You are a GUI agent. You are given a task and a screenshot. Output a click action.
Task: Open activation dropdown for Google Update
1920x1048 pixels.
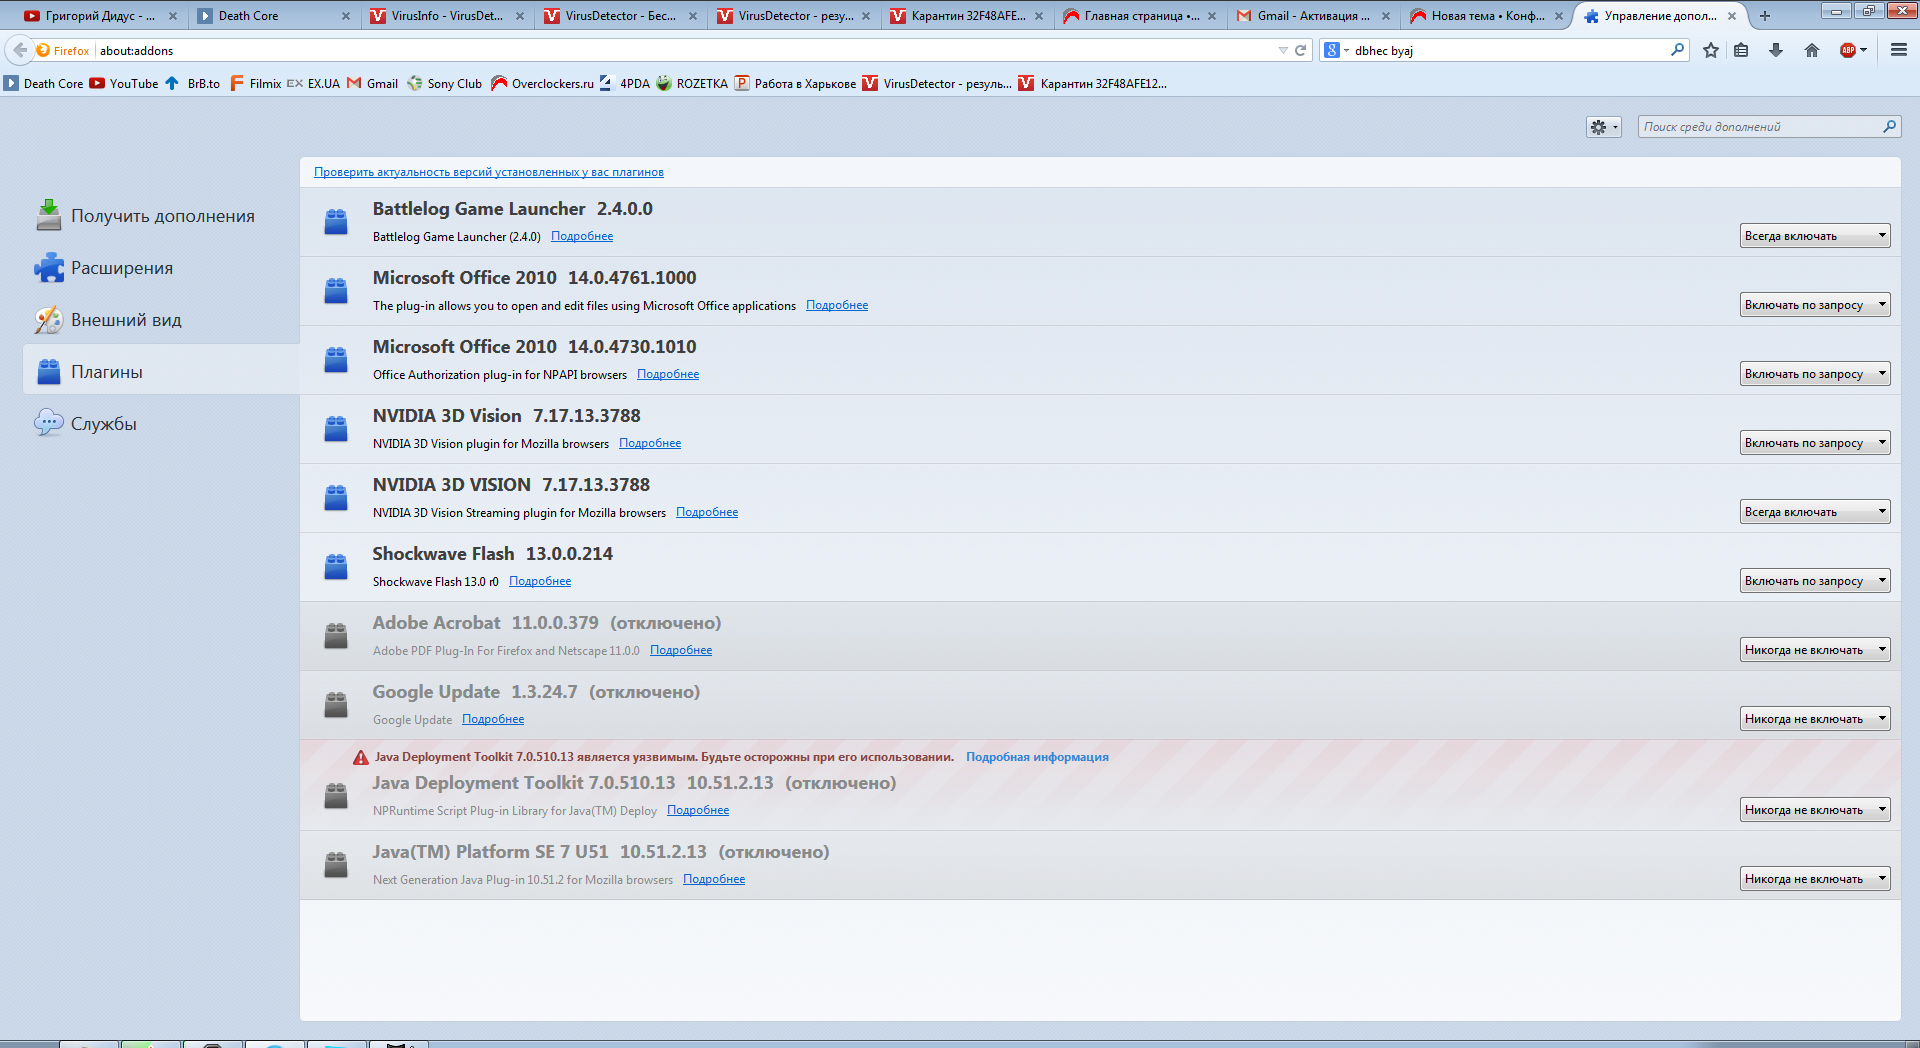click(1815, 719)
